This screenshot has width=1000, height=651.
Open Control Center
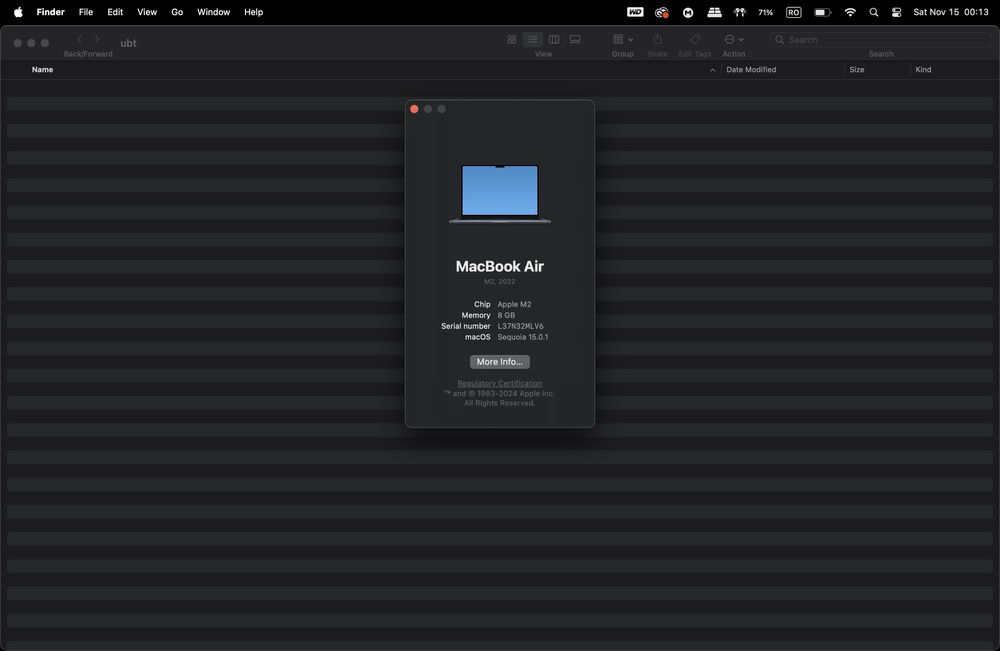(x=896, y=12)
